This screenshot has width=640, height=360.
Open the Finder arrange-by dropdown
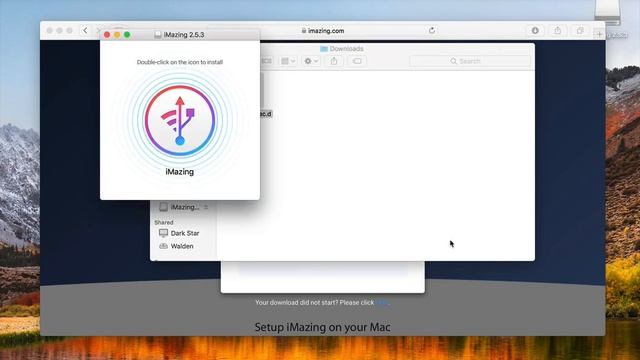(x=288, y=61)
